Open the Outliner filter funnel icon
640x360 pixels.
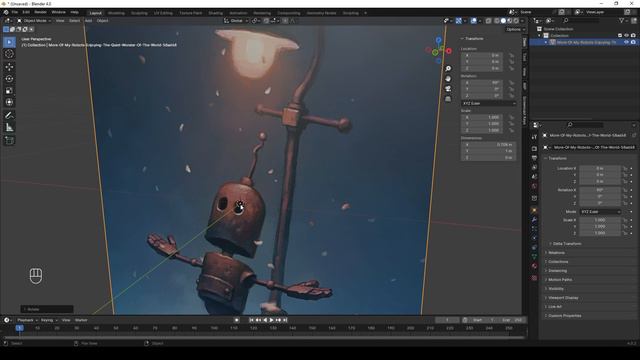coord(622,20)
